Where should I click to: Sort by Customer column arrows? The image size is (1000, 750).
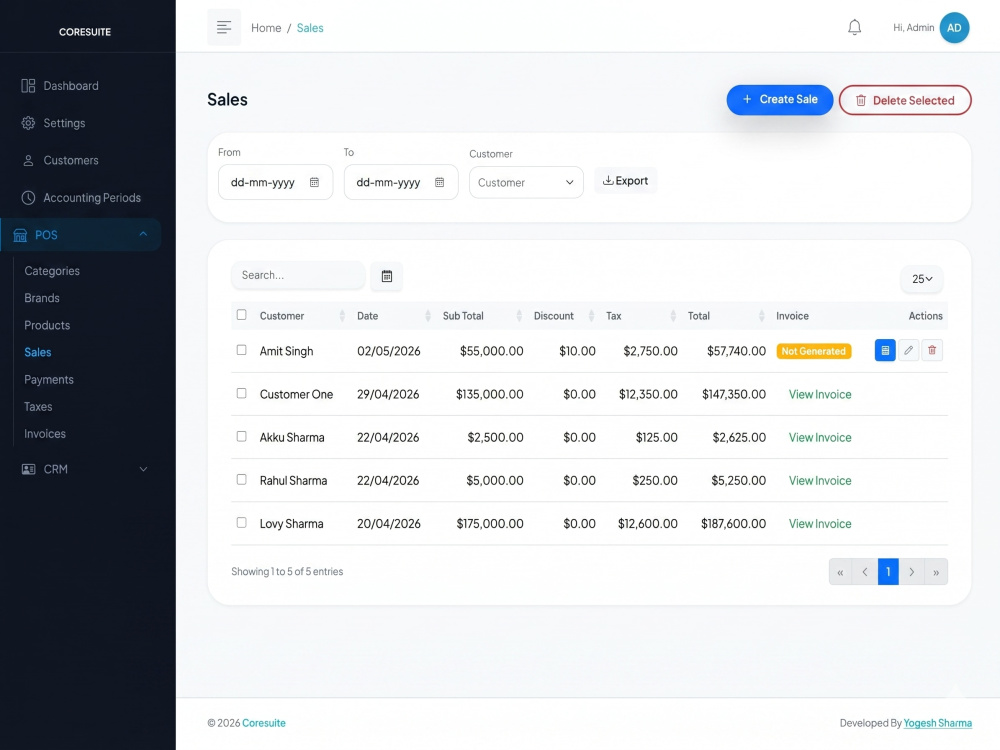pos(342,316)
